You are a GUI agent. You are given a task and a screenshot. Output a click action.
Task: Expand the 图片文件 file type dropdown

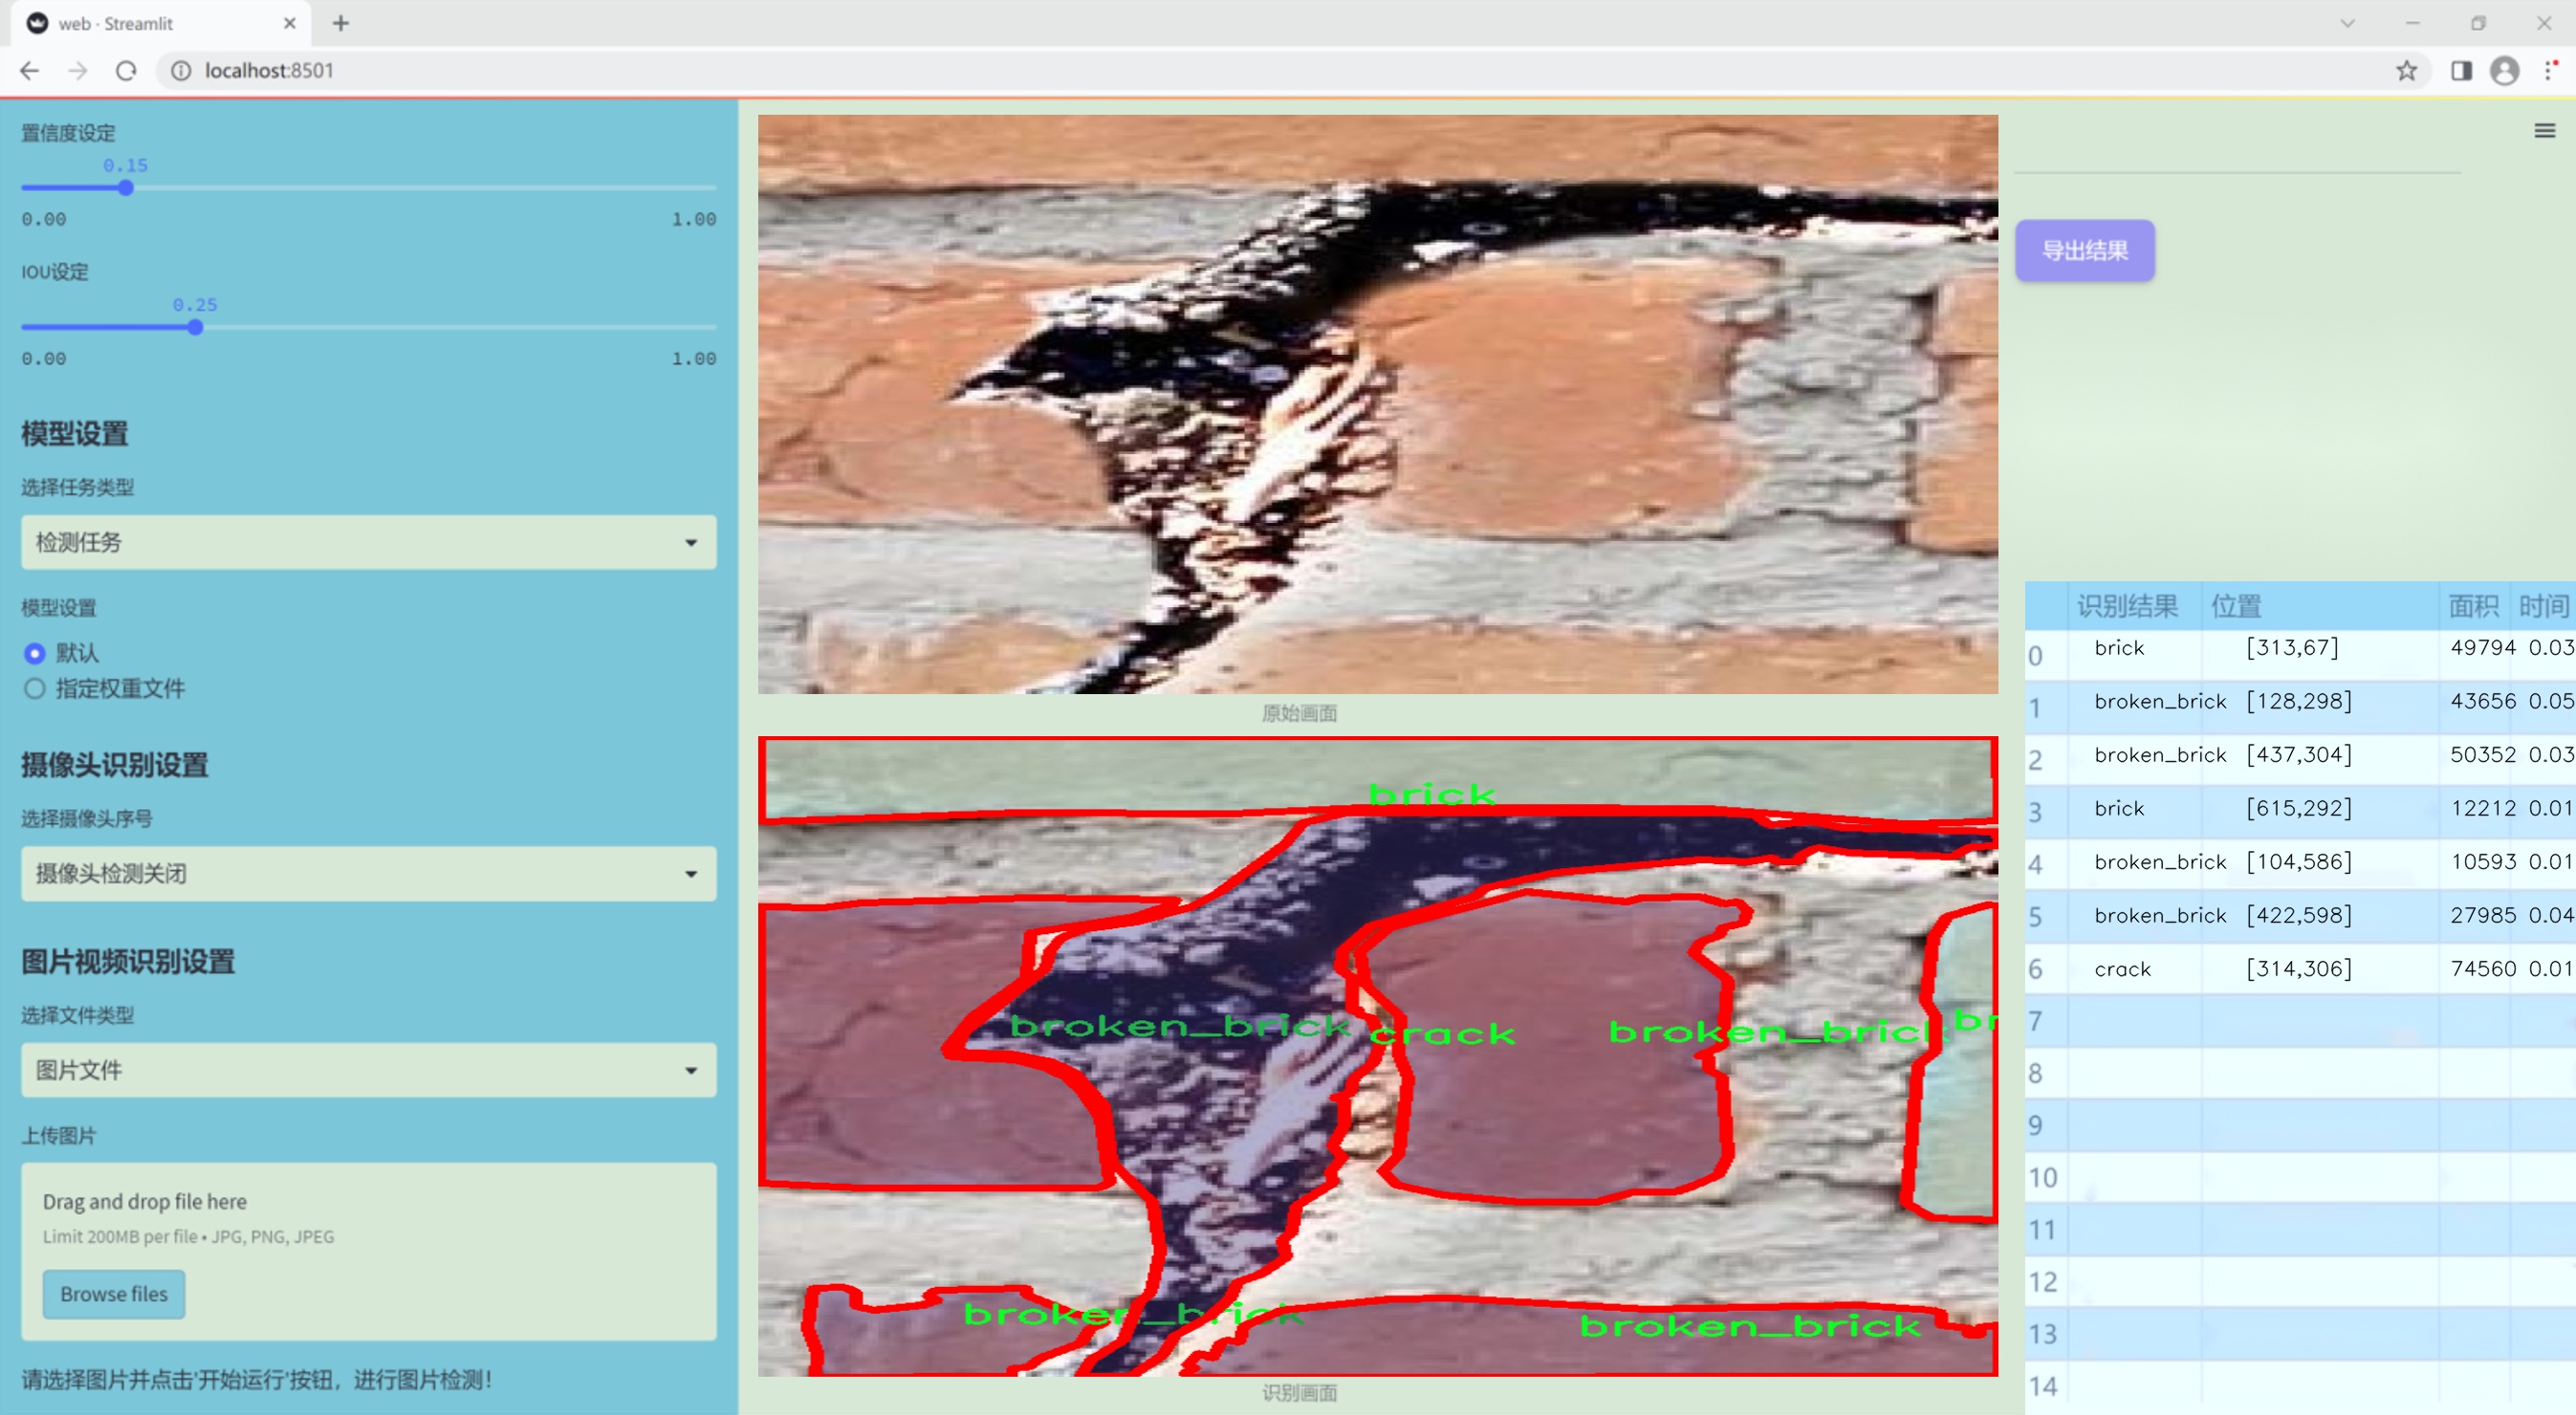point(368,1071)
